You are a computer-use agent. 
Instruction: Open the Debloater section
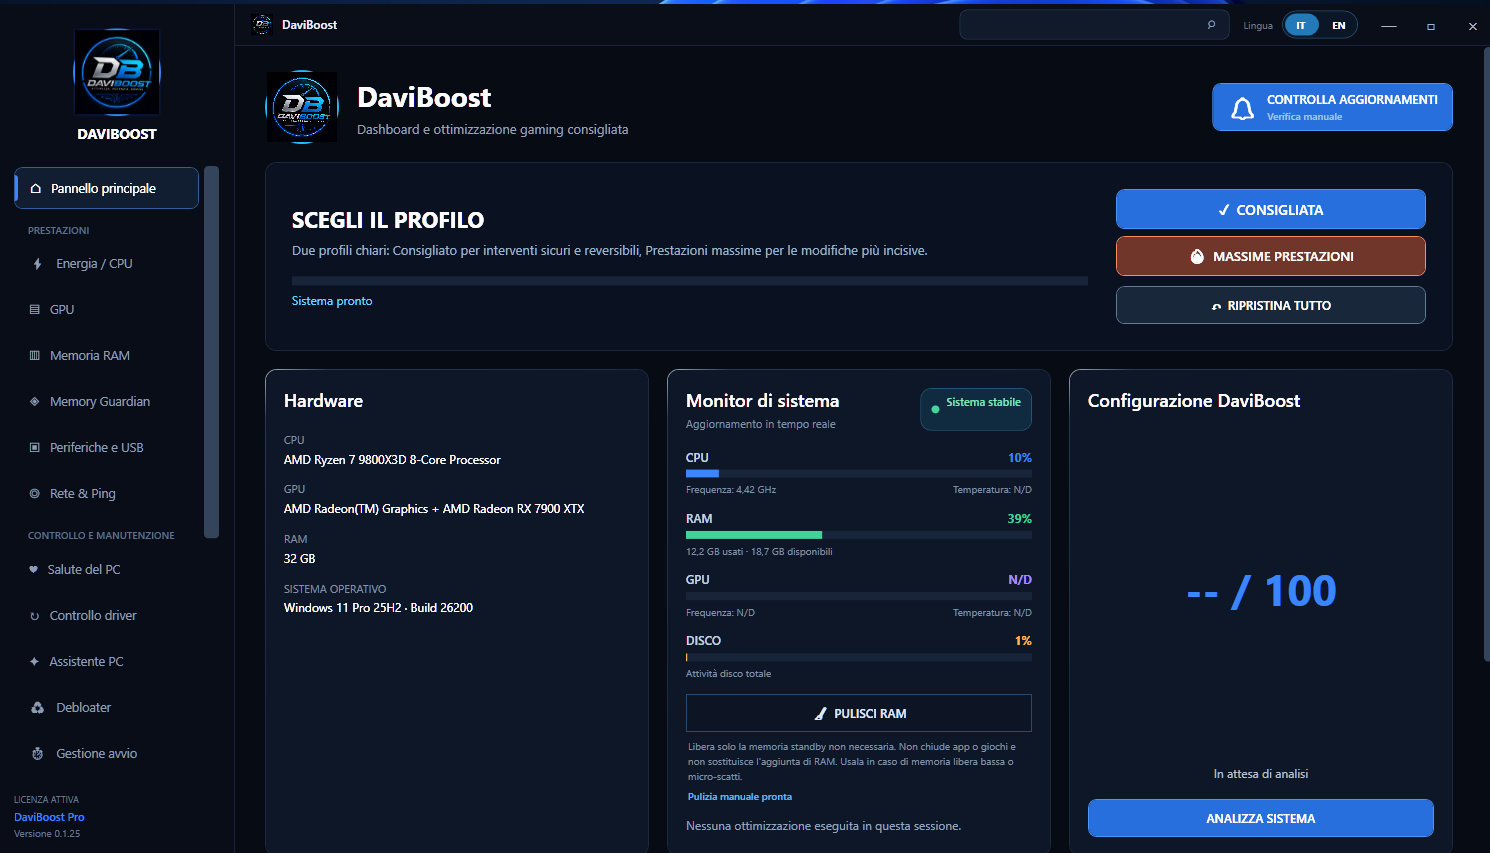click(107, 708)
